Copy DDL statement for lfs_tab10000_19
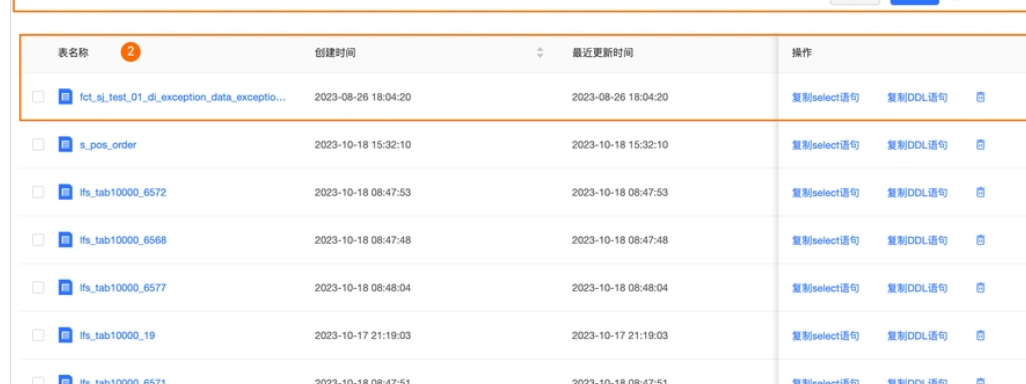Viewport: 1026px width, 384px height. [917, 336]
